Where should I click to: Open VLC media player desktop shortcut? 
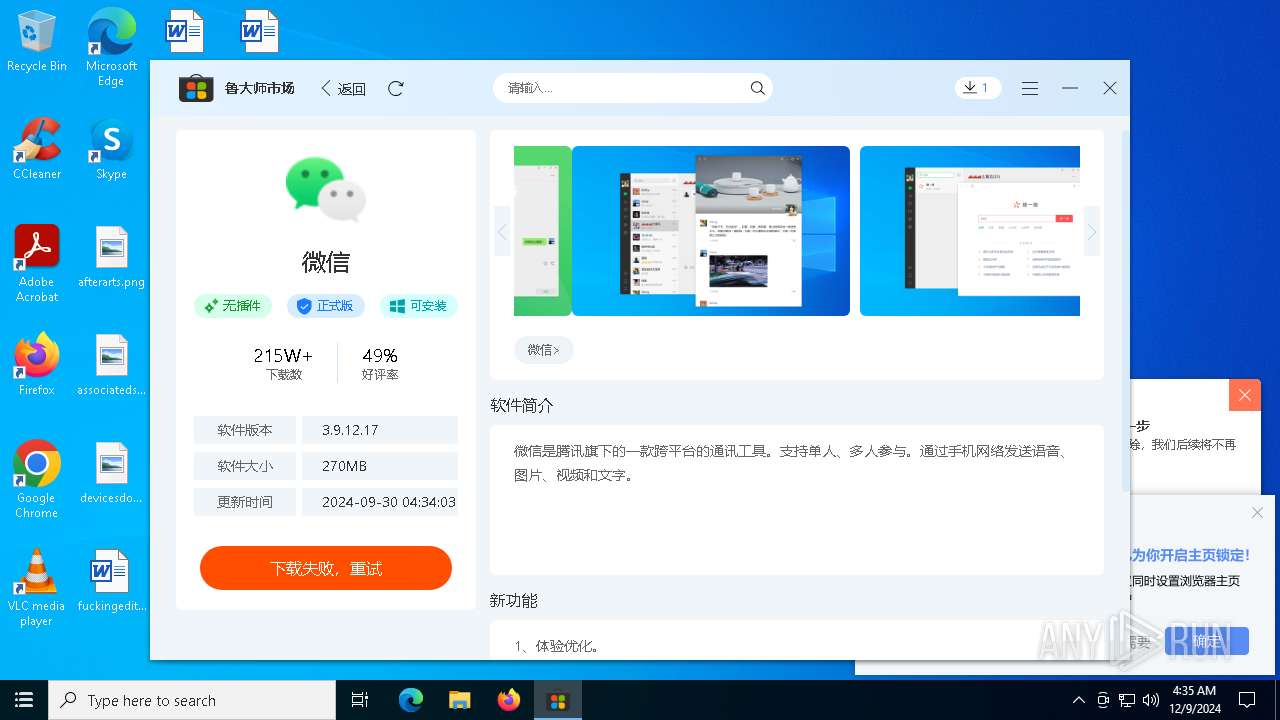pos(37,588)
